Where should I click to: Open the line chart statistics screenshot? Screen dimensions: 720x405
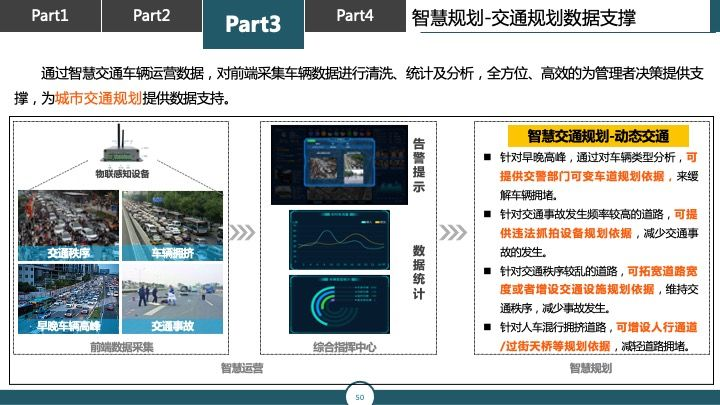click(339, 240)
